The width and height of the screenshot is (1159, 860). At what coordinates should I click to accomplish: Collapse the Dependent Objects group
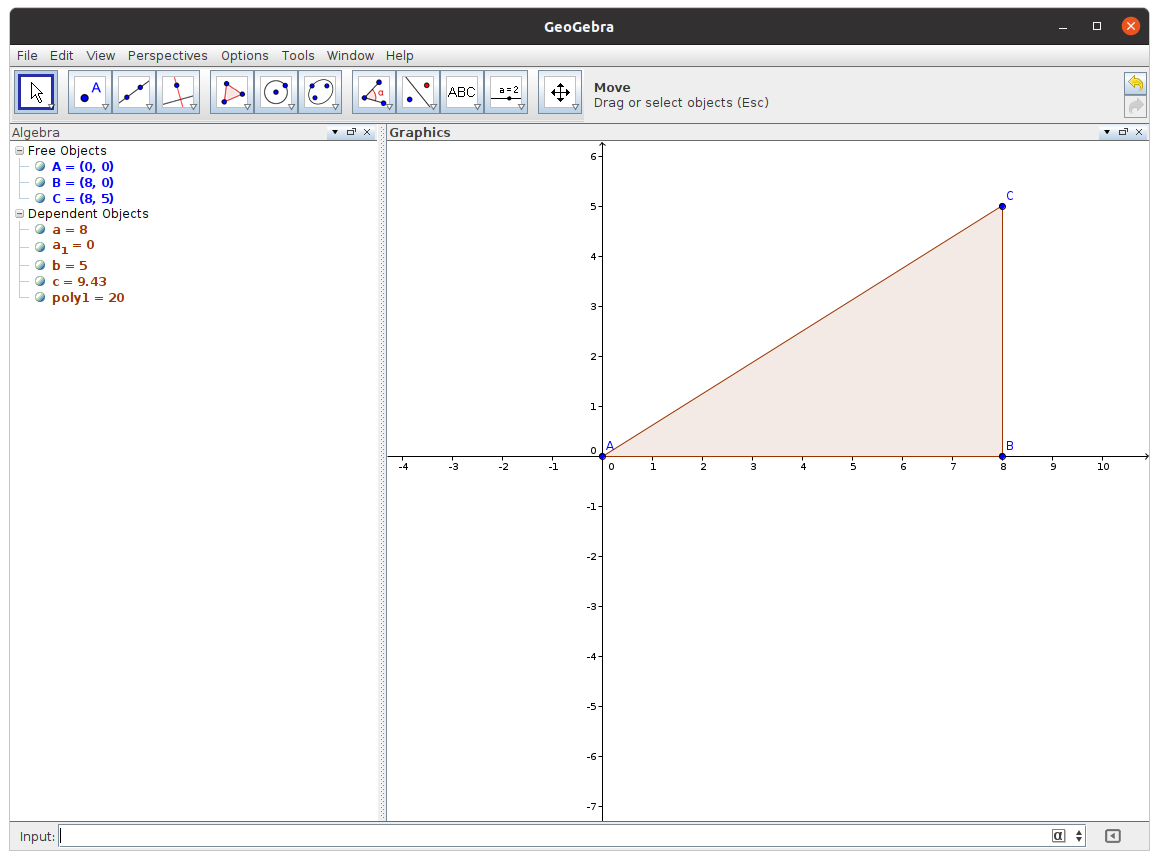pyautogui.click(x=20, y=214)
